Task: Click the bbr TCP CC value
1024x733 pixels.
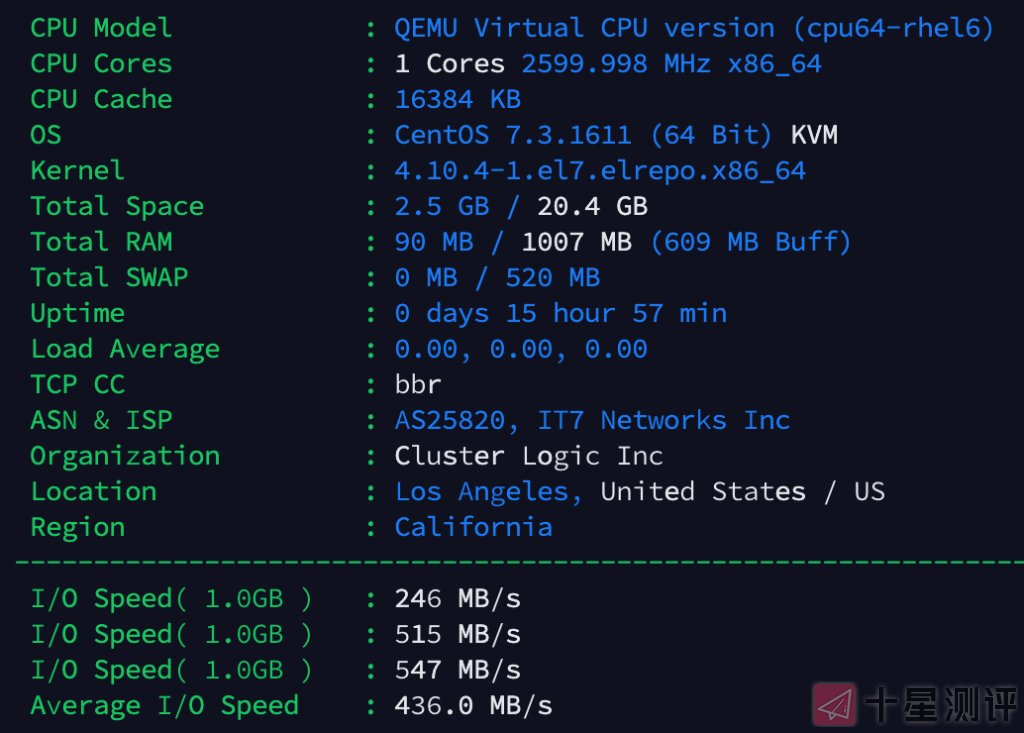Action: pyautogui.click(x=418, y=385)
